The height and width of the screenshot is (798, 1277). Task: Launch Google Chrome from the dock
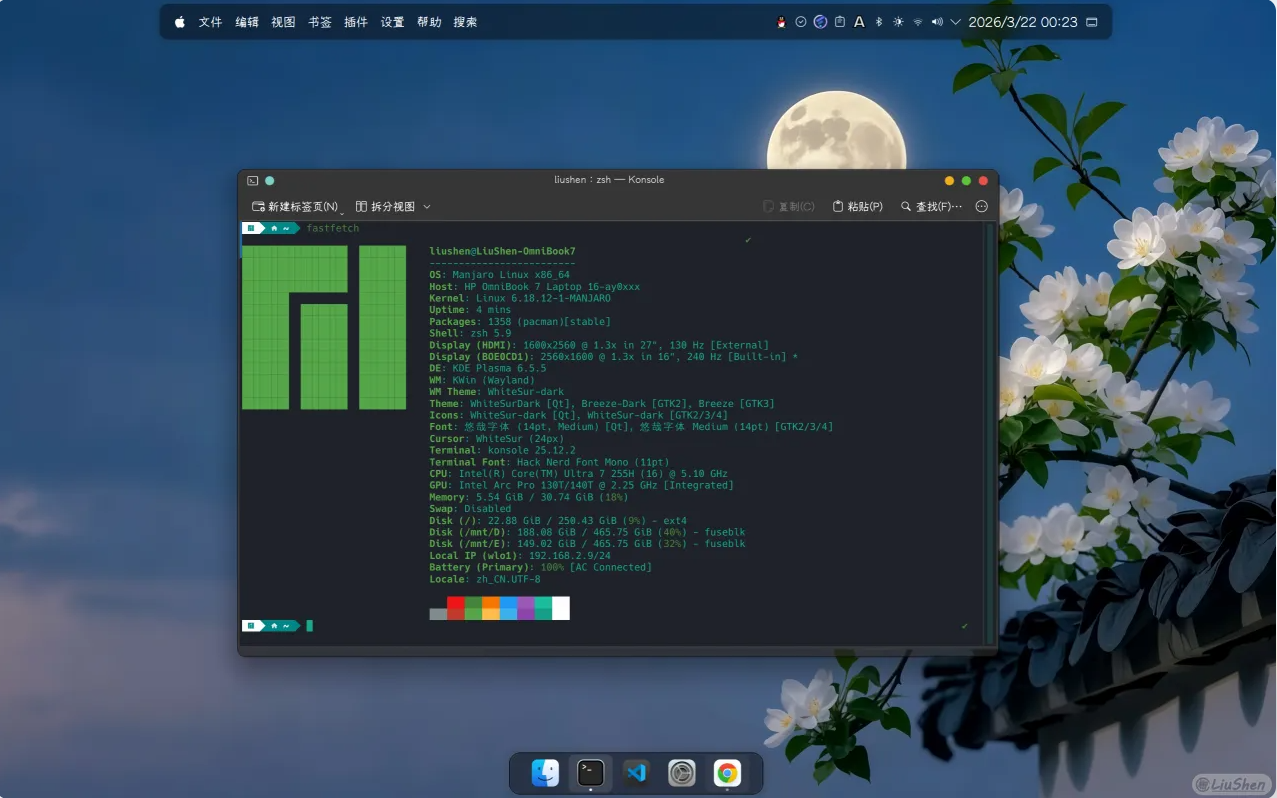[x=727, y=773]
